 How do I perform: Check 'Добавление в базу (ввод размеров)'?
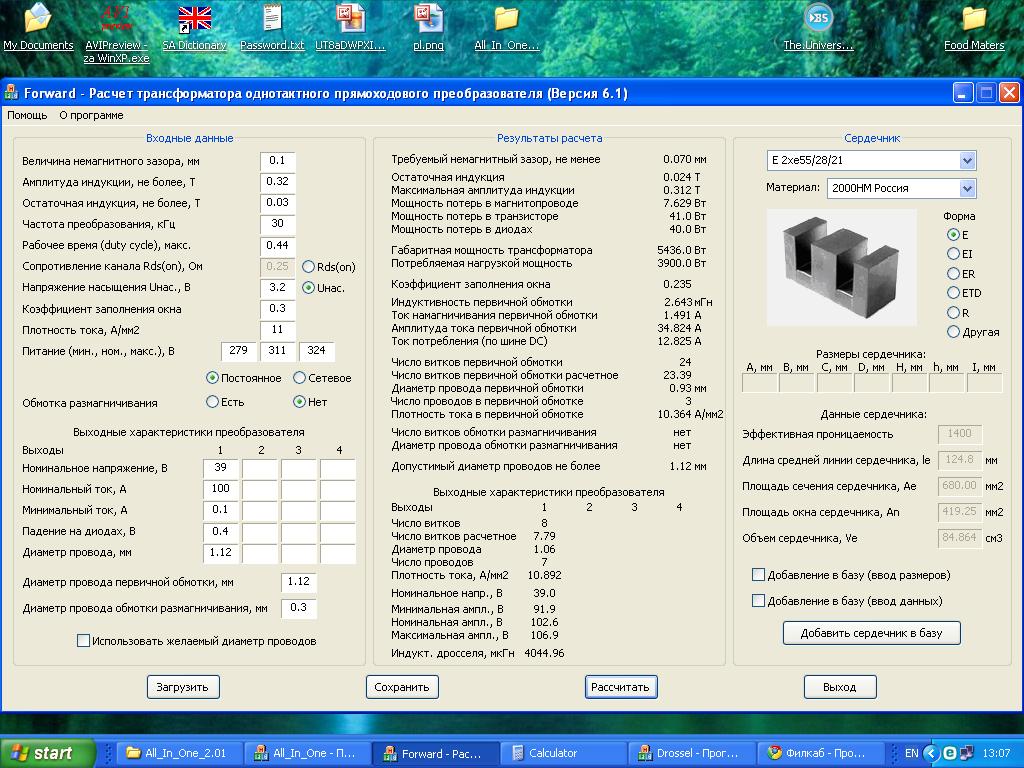pos(758,575)
